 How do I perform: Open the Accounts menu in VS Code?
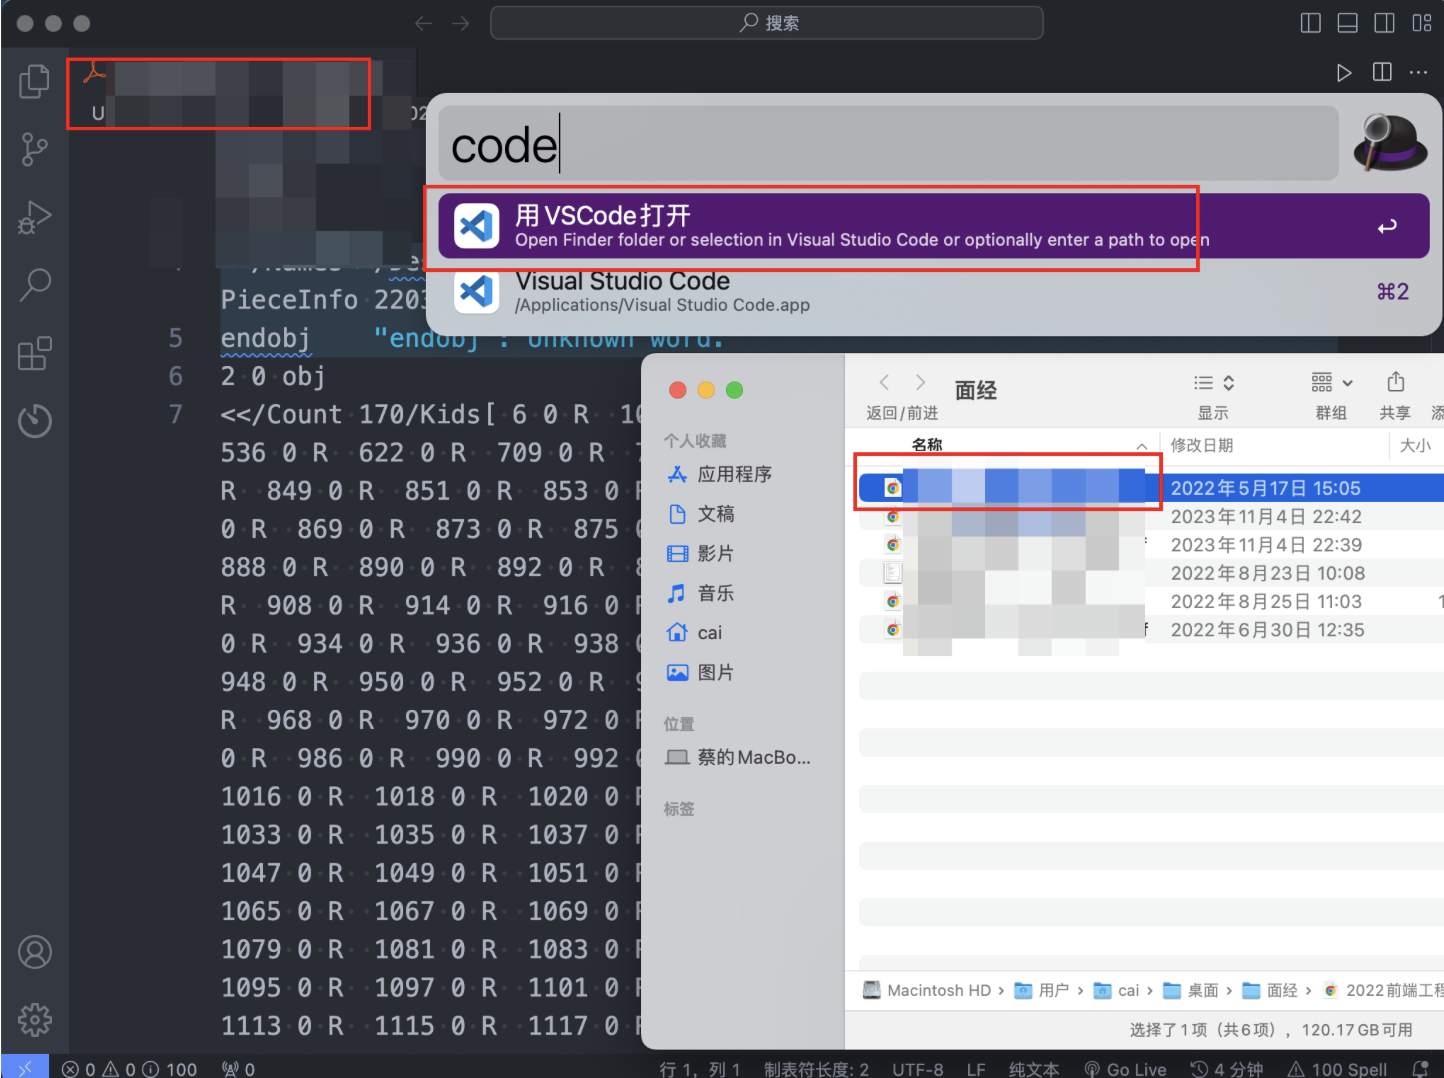tap(35, 952)
